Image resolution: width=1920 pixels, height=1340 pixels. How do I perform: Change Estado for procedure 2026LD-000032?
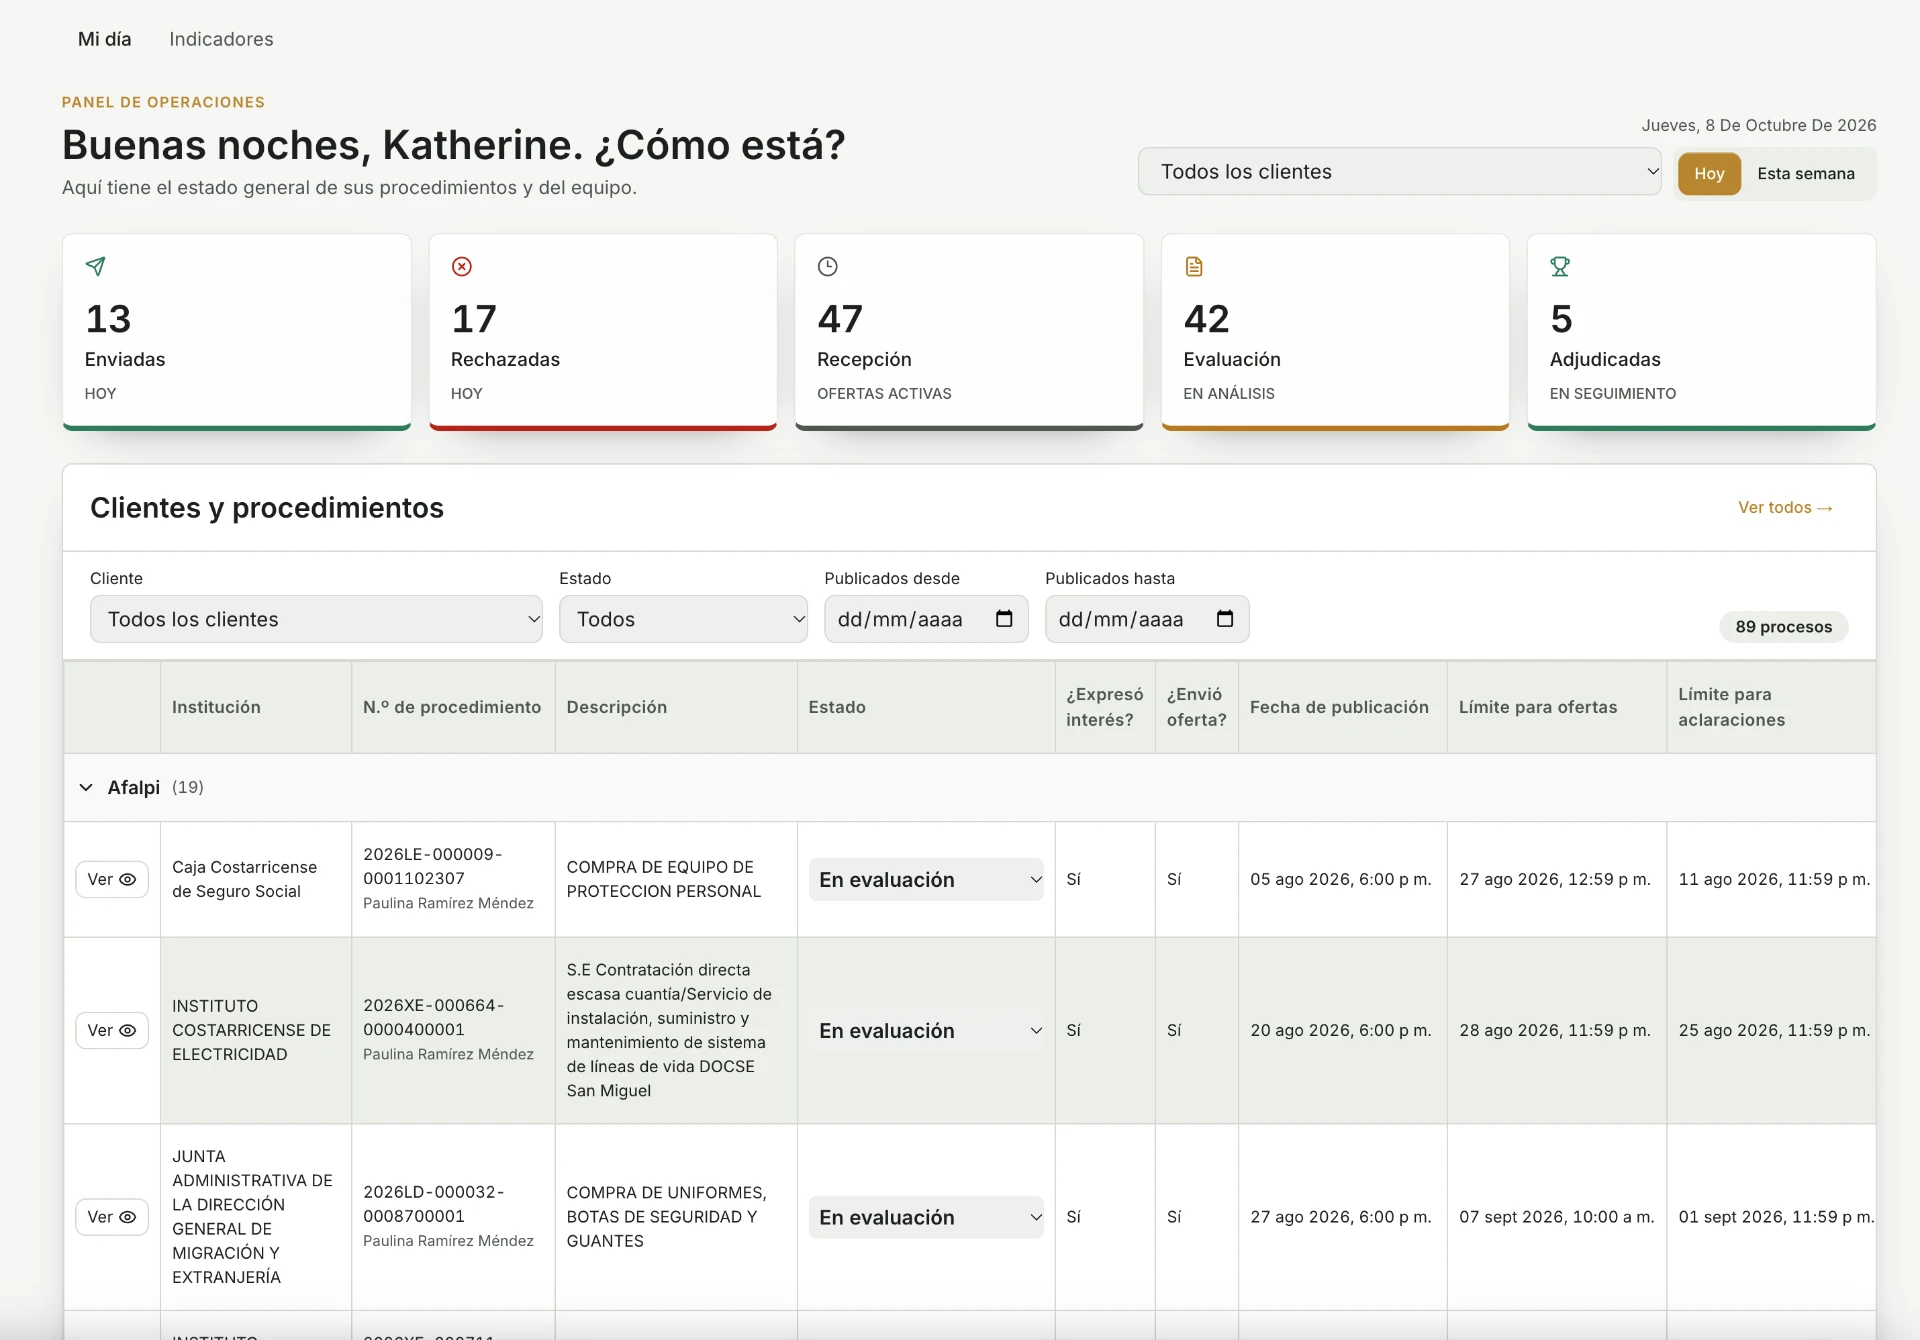point(926,1218)
